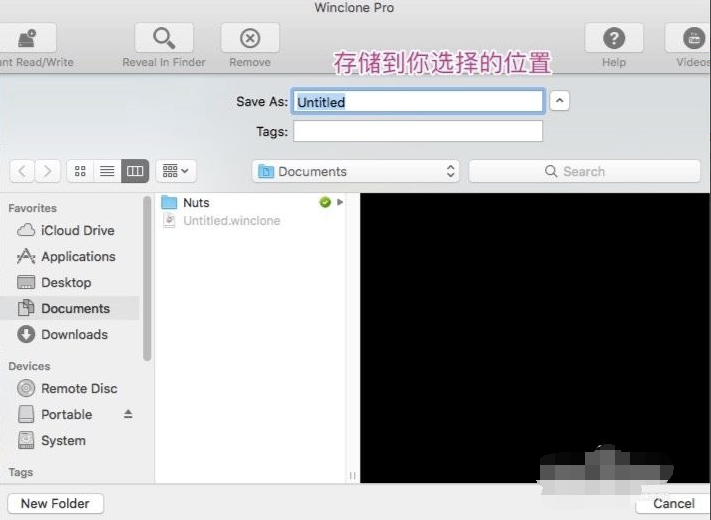Eject the Portable drive

(x=128, y=414)
